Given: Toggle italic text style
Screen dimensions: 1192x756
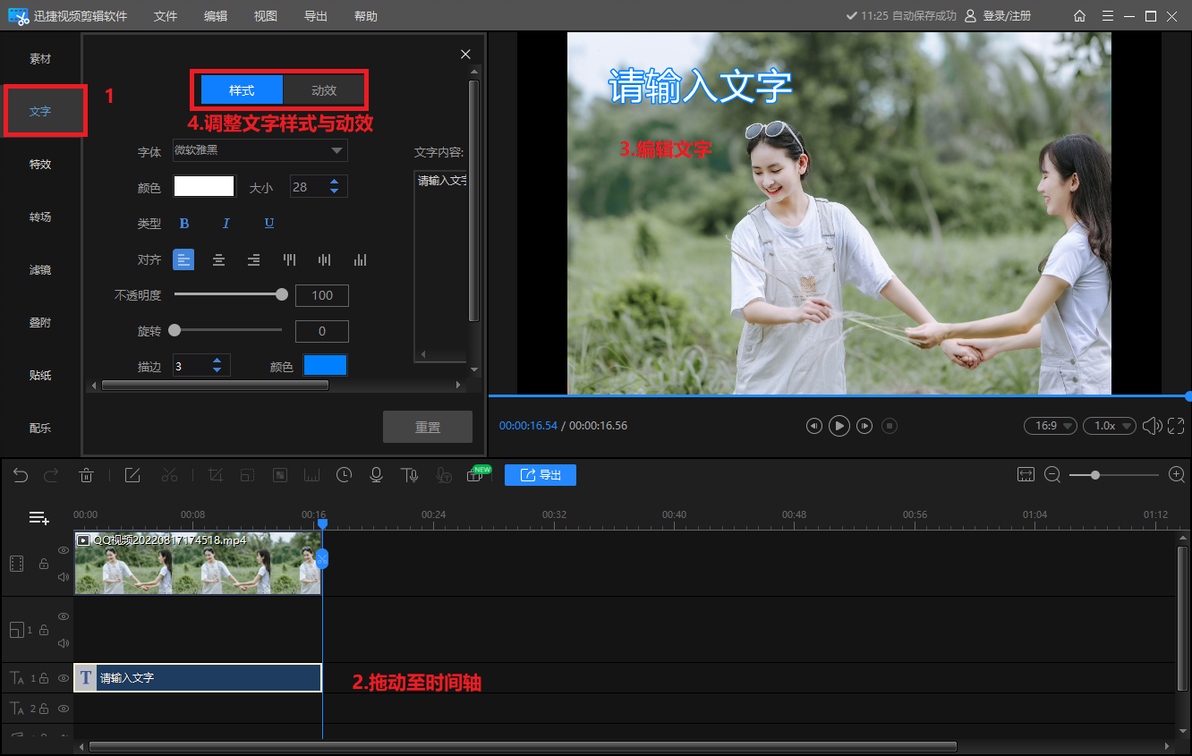Looking at the screenshot, I should [226, 224].
